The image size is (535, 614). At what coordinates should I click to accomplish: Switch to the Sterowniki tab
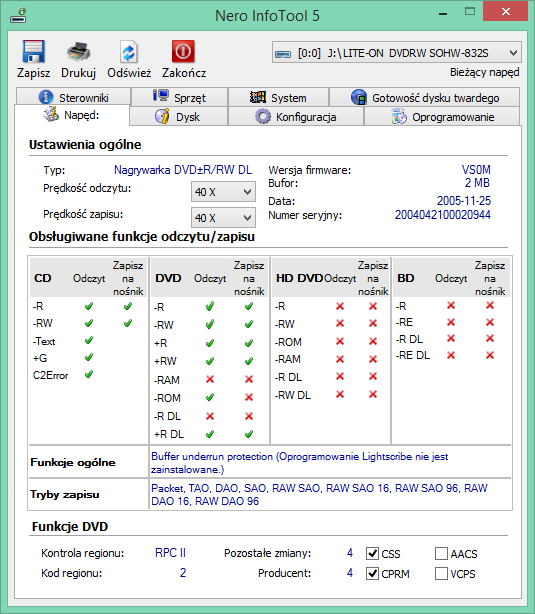73,97
